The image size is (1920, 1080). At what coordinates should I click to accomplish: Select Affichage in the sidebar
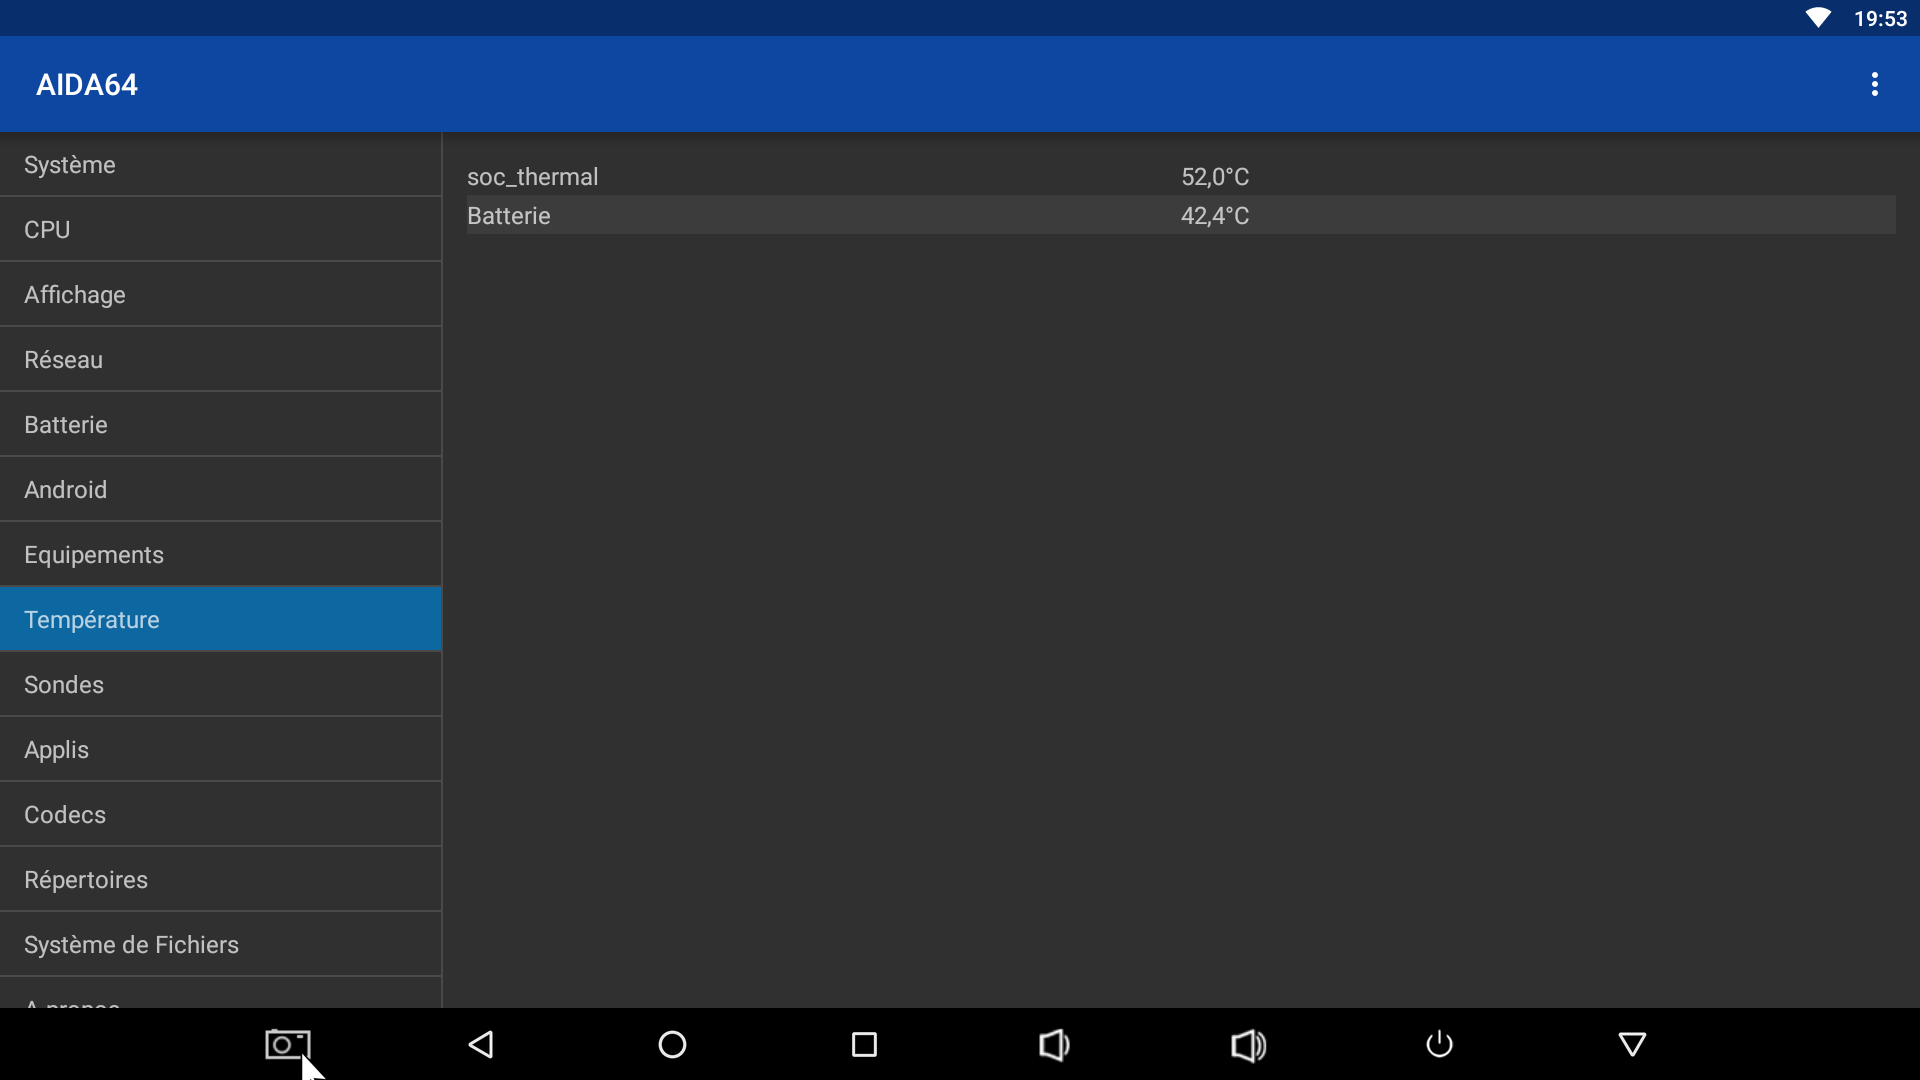[x=220, y=294]
